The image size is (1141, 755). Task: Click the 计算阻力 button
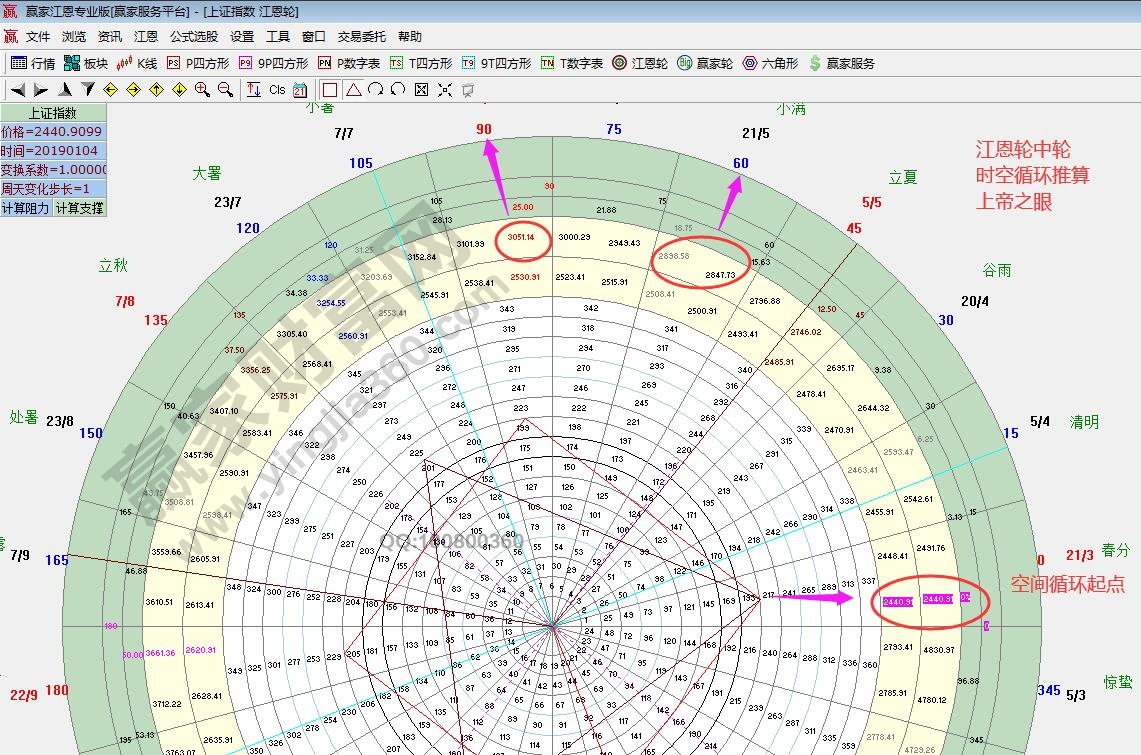(x=26, y=208)
